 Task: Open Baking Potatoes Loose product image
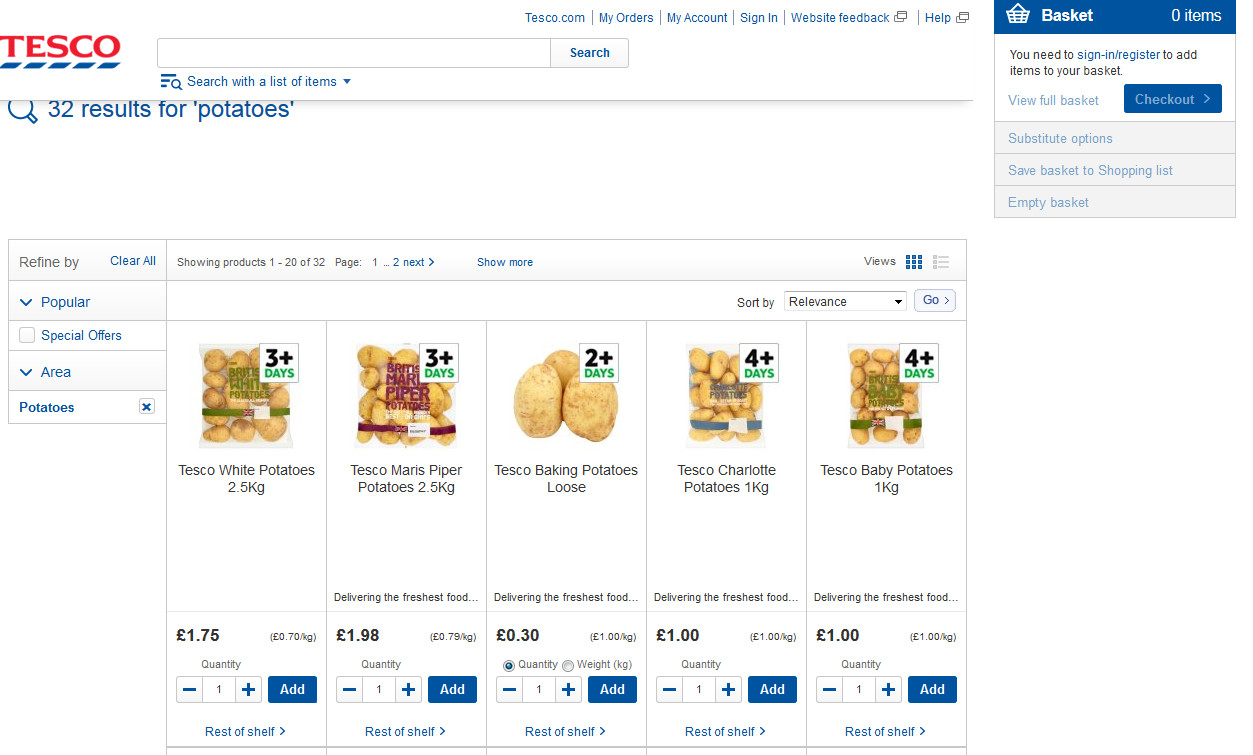coord(566,395)
